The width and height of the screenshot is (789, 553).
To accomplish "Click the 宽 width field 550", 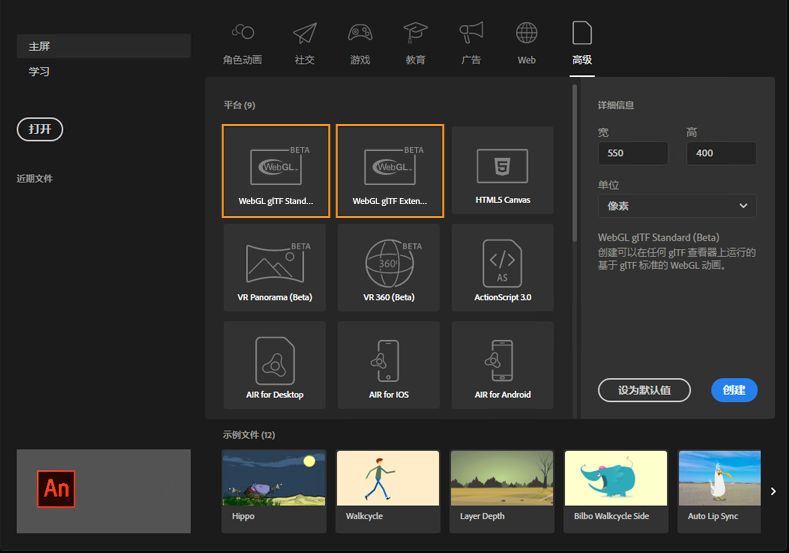I will point(633,153).
